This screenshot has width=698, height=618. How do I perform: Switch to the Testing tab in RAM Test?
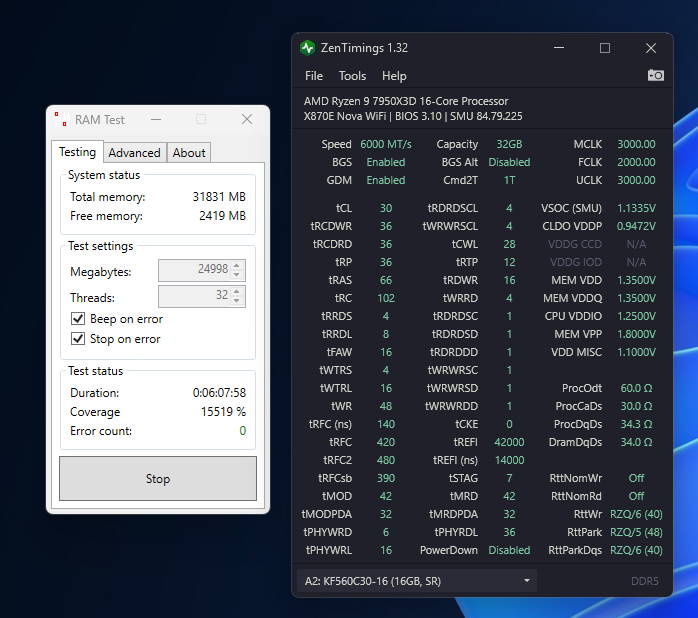(x=77, y=152)
